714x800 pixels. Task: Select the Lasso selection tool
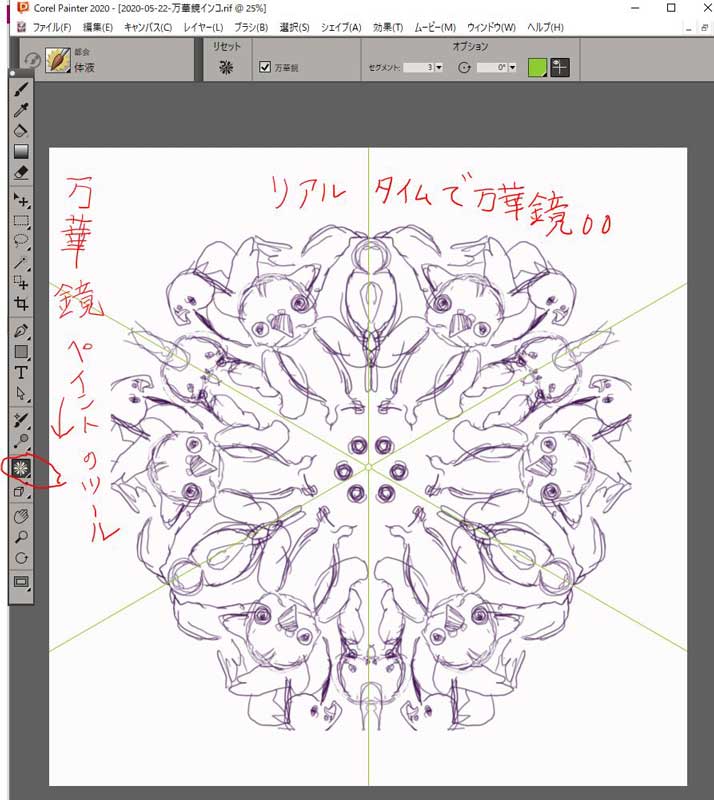[20, 241]
